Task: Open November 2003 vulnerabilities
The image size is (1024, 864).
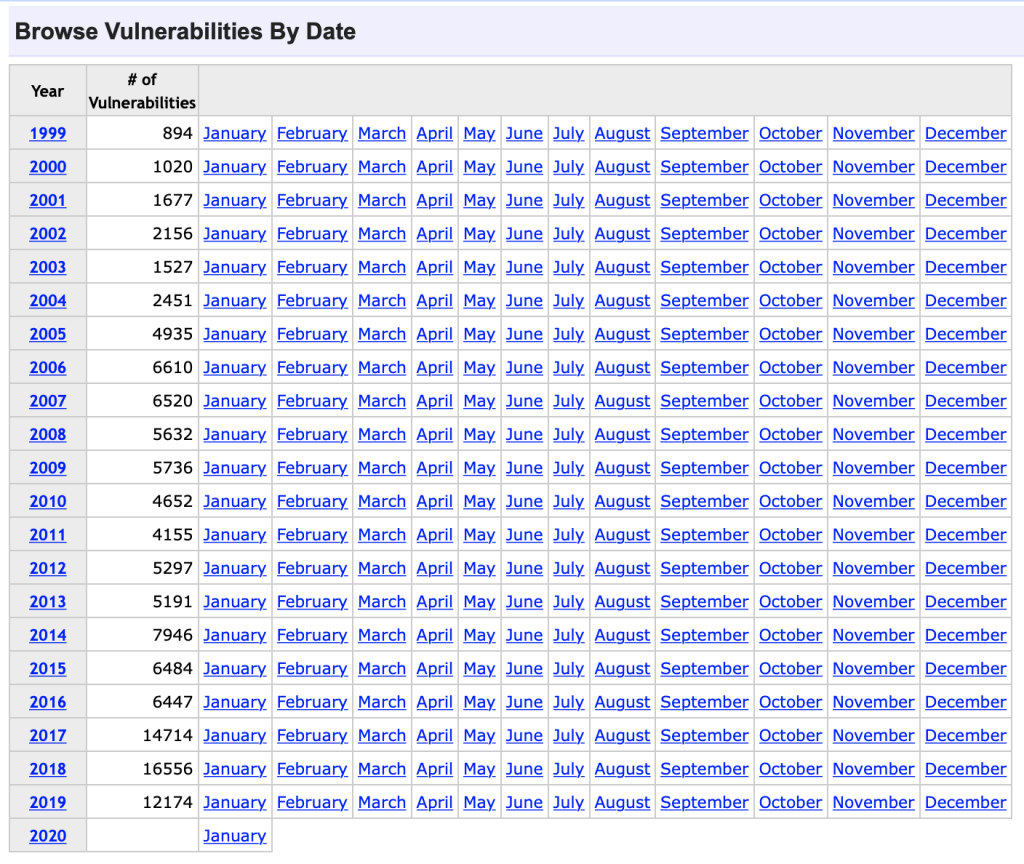Action: click(x=873, y=268)
